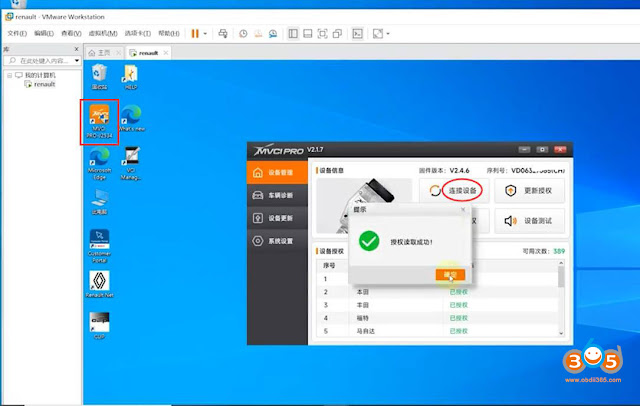Viewport: 640px width, 406px height.
Task: Send Ctrl+Alt+Del via VMware toolbar icon
Action: (x=223, y=33)
